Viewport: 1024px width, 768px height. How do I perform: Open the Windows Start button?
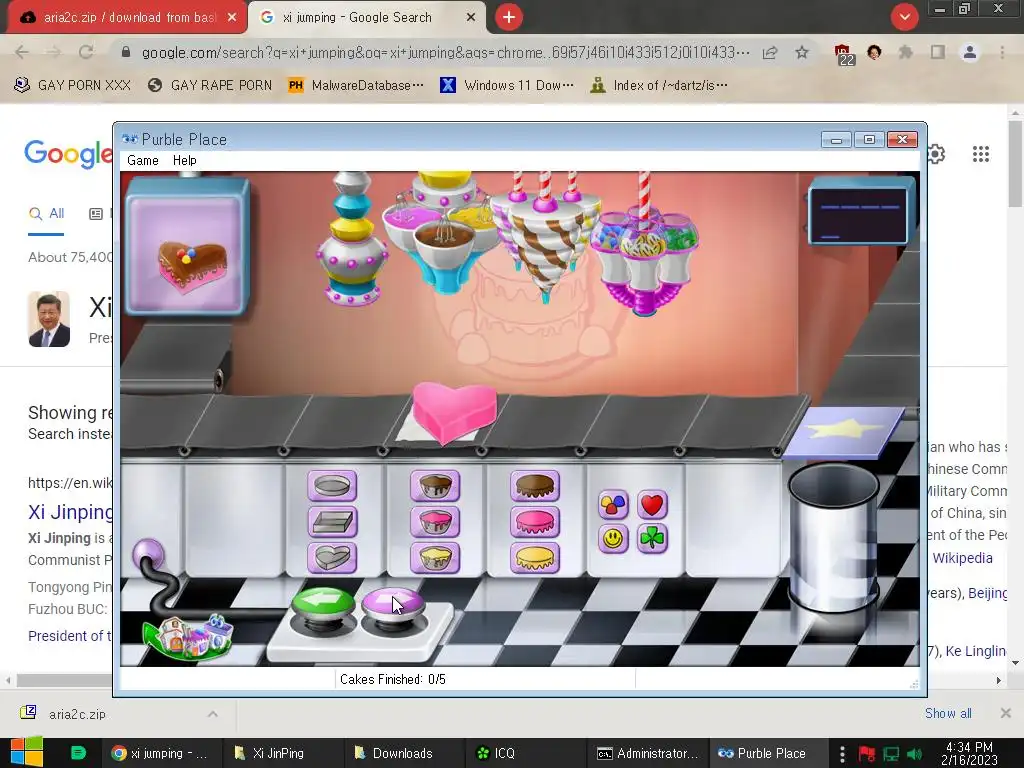[27, 753]
